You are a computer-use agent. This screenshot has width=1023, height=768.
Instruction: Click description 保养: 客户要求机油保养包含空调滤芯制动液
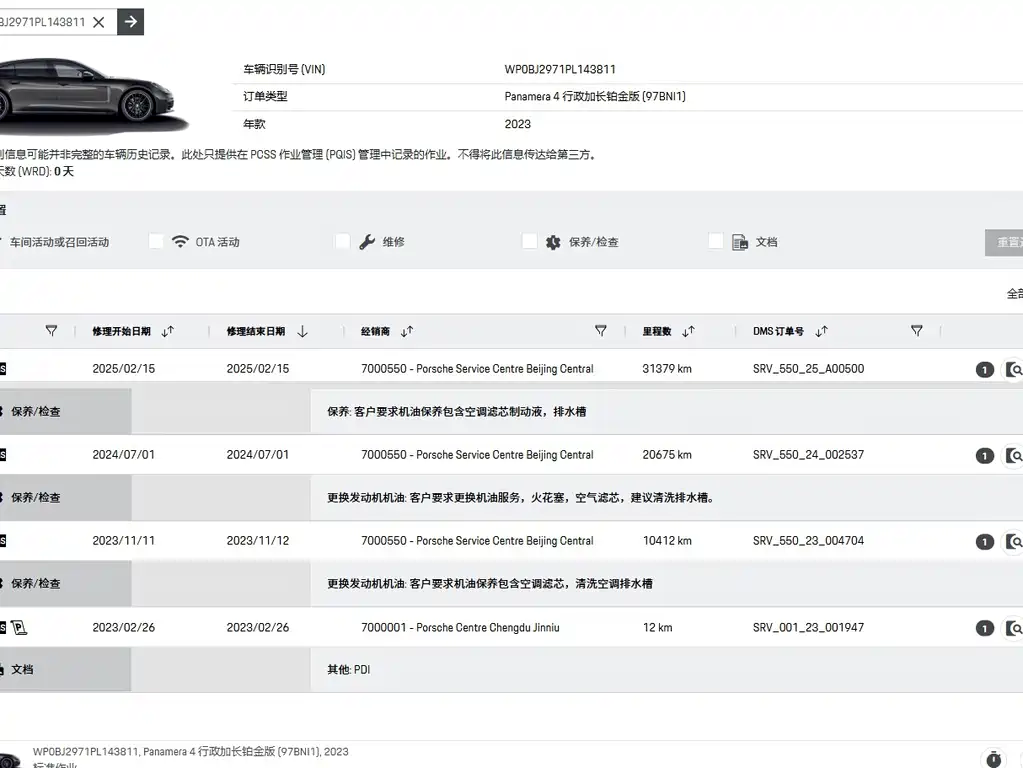pyautogui.click(x=457, y=412)
